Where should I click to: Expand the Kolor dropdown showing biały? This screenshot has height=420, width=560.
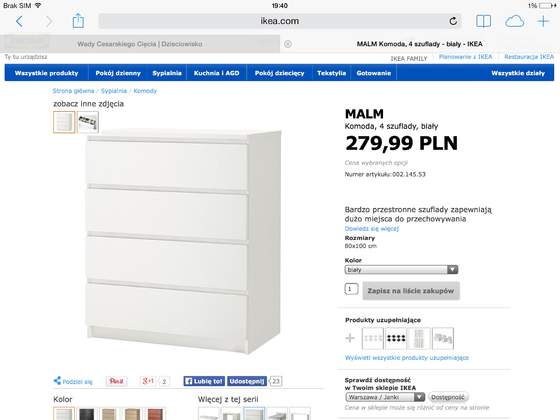(401, 270)
